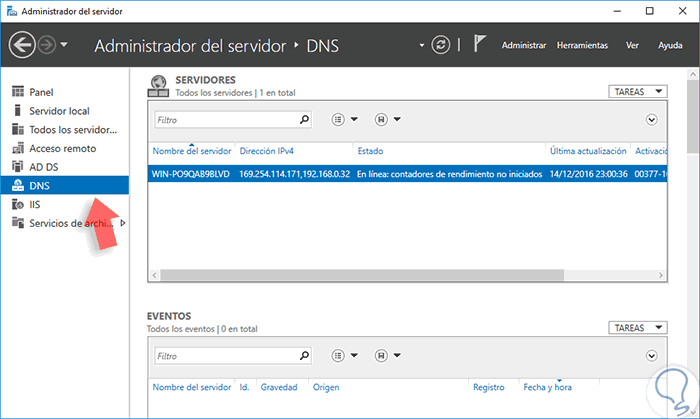This screenshot has width=700, height=419.
Task: Click the Acceso remoto icon
Action: [18, 148]
